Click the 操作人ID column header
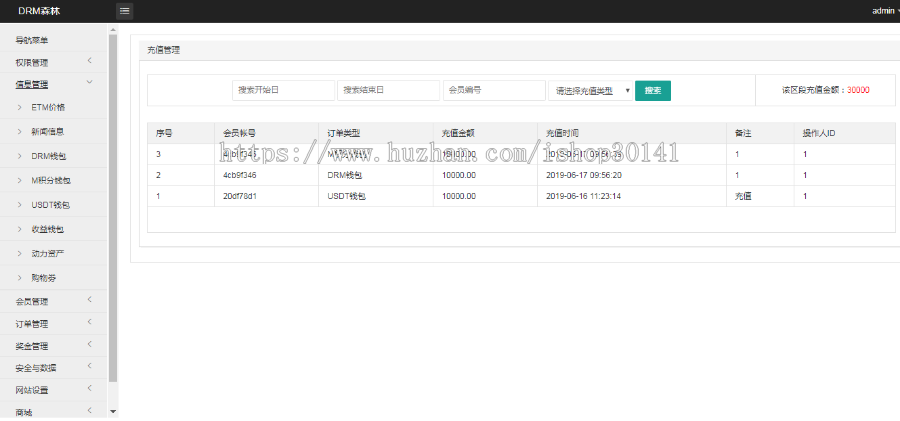 [818, 133]
